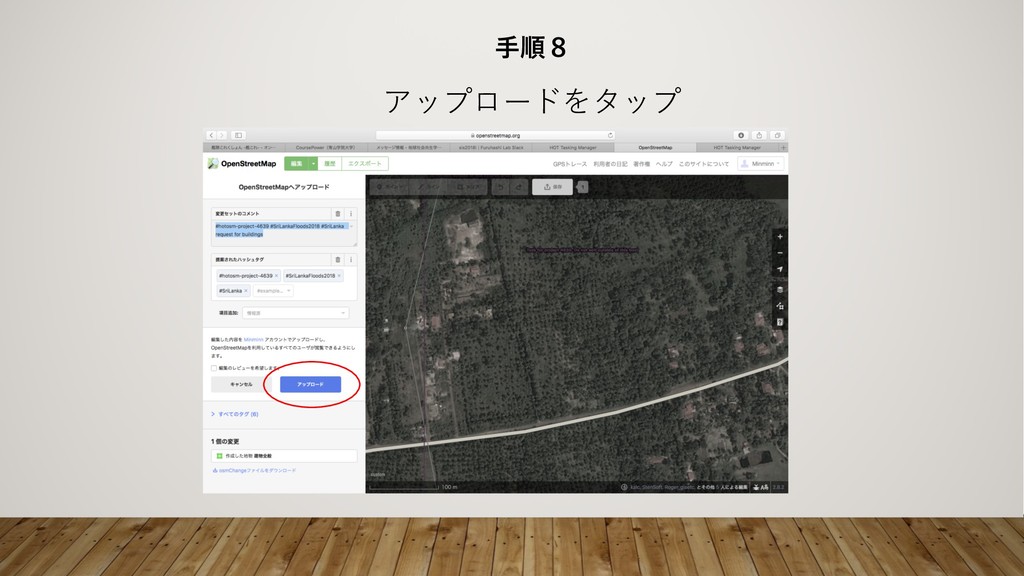Open the help link in the header

[x=664, y=164]
